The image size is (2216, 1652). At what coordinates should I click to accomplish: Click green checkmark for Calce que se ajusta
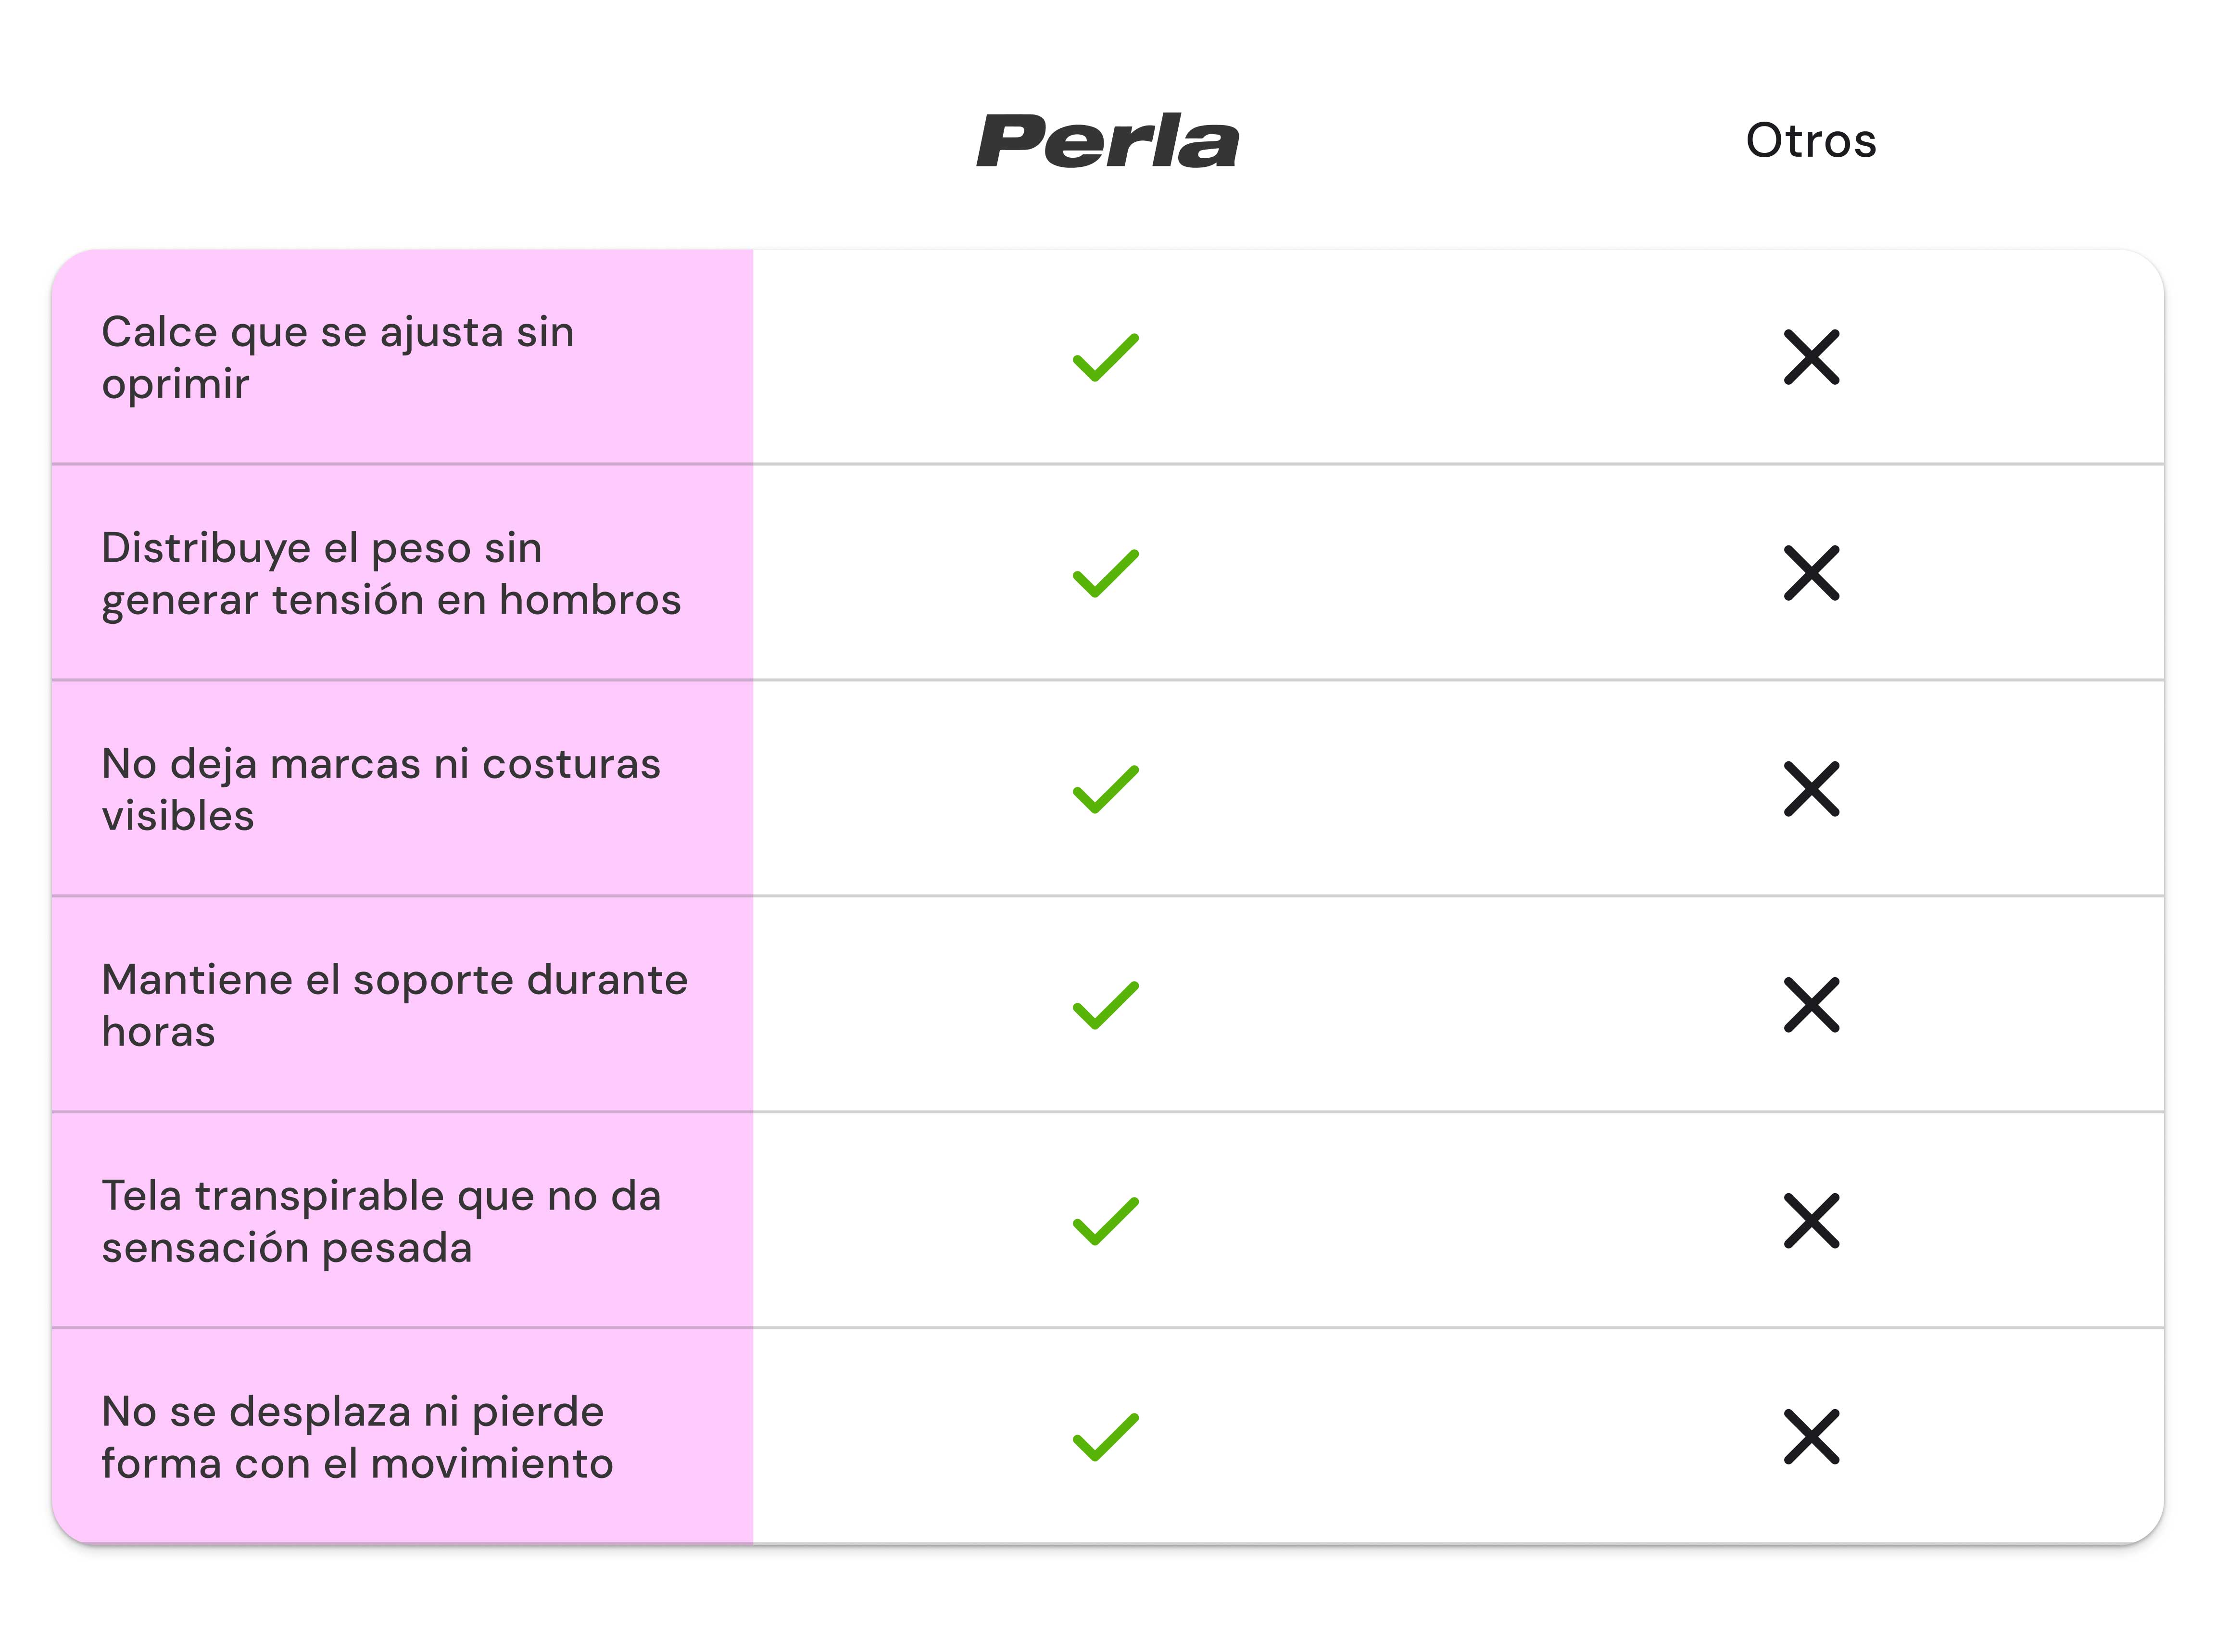1105,357
